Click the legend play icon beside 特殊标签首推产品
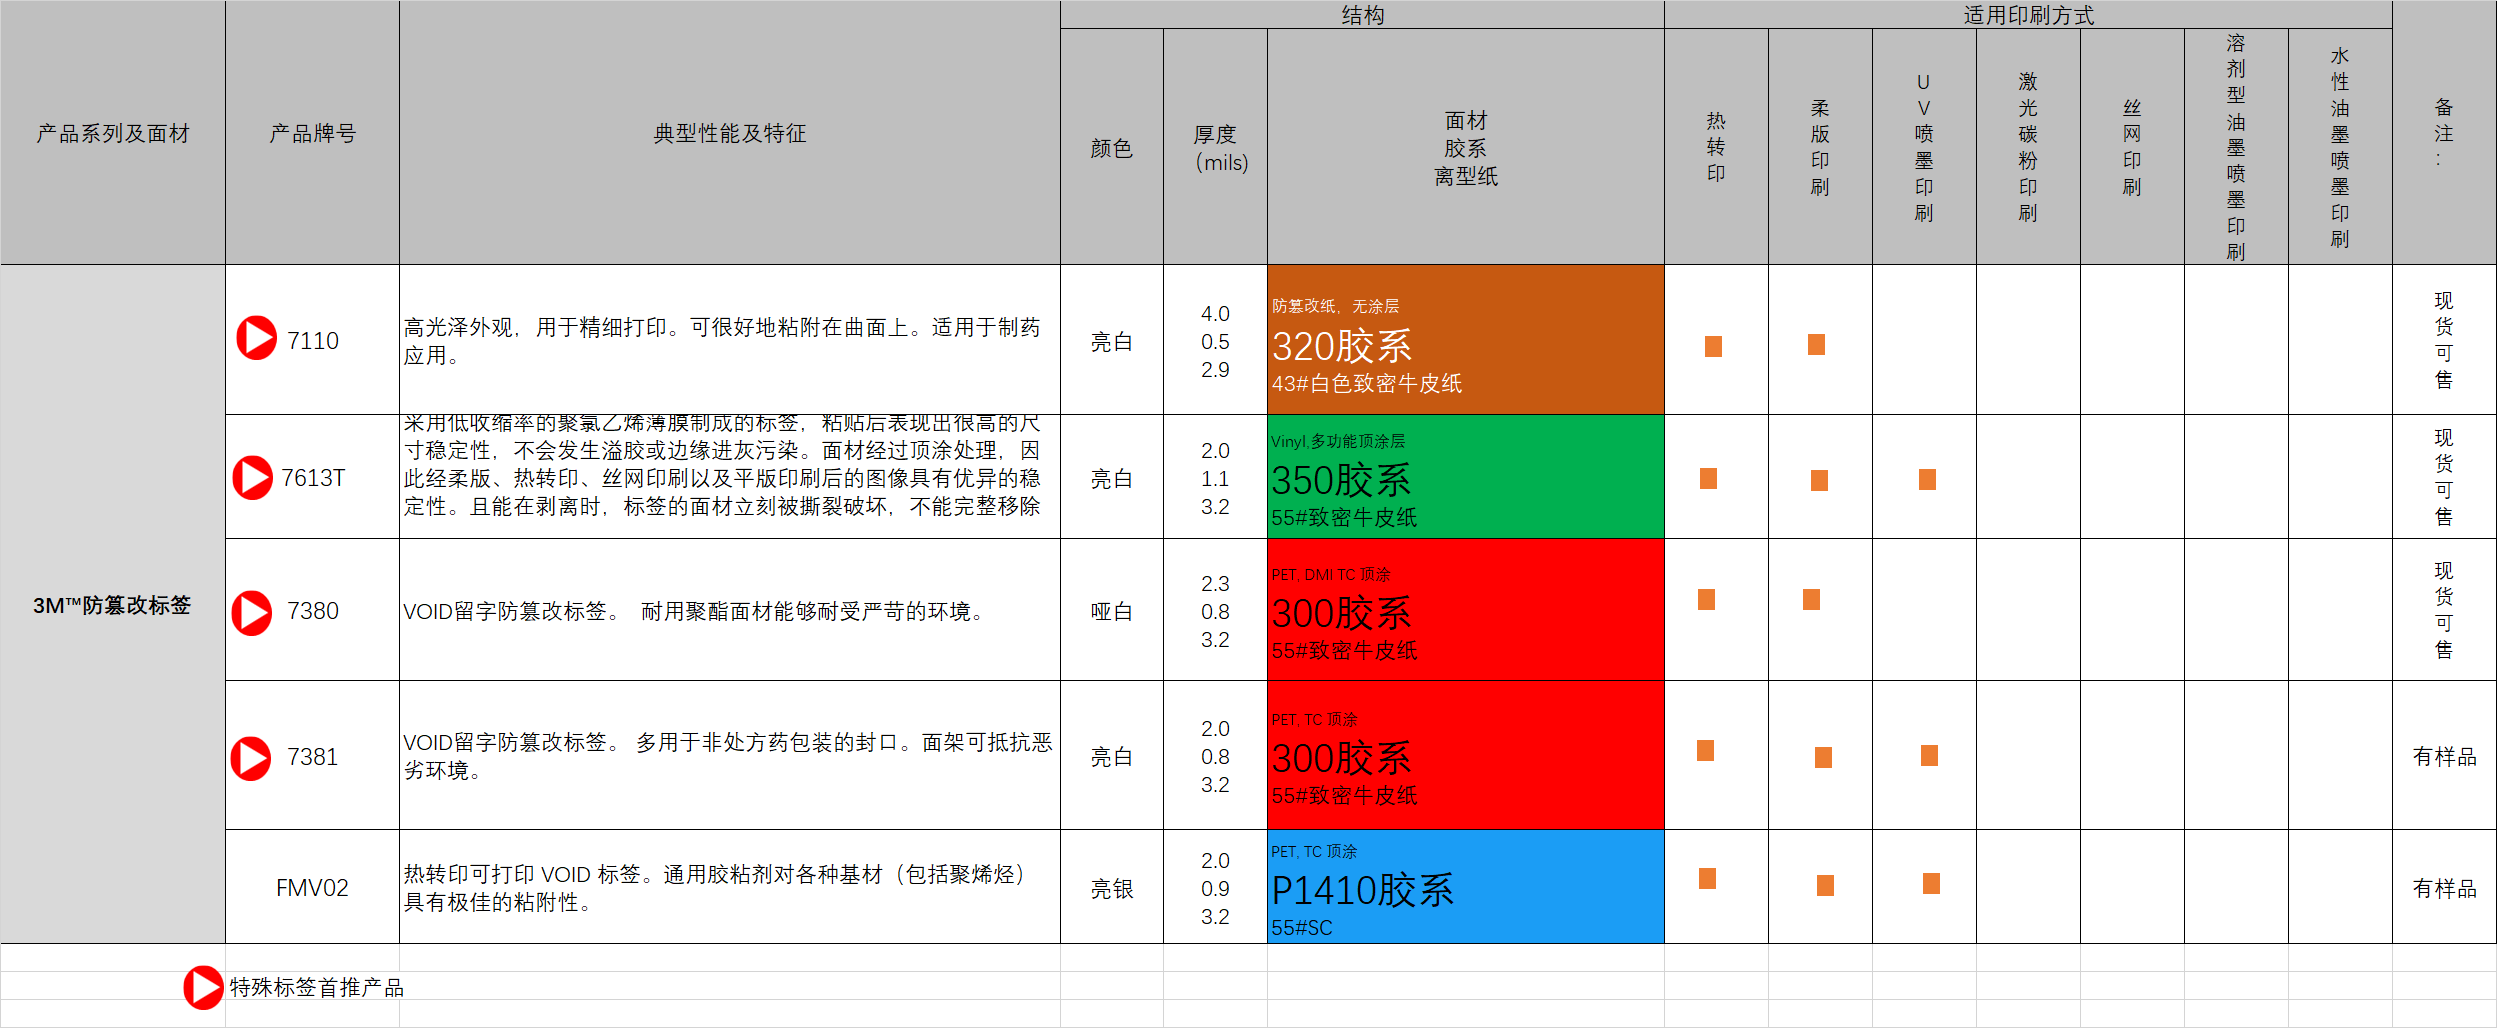The image size is (2497, 1028). tap(203, 987)
